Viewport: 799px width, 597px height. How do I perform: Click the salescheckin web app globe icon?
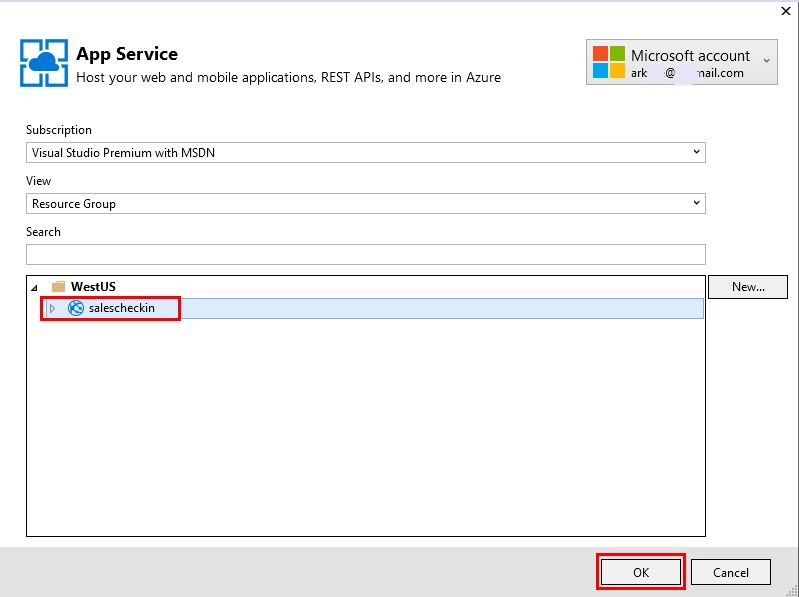point(76,308)
